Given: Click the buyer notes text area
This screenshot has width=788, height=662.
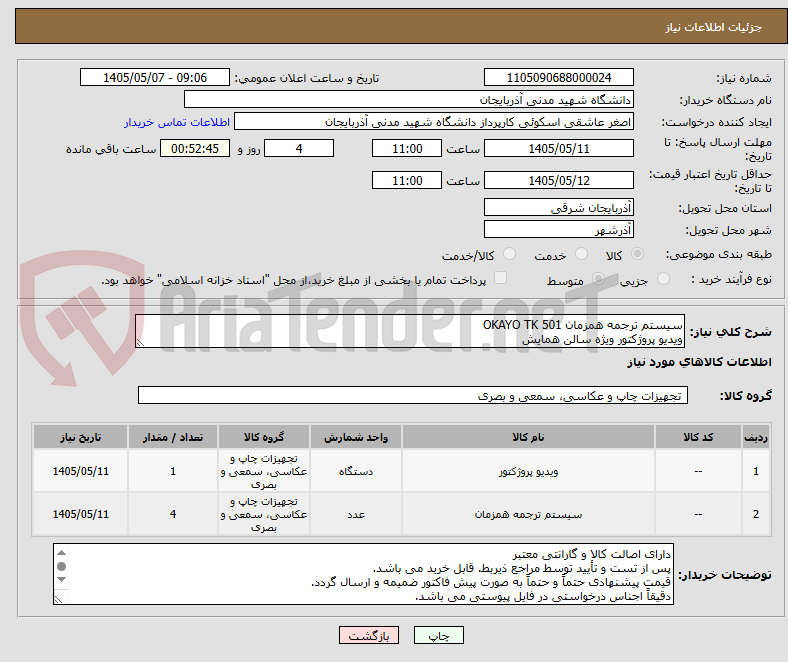Looking at the screenshot, I should pyautogui.click(x=363, y=574).
